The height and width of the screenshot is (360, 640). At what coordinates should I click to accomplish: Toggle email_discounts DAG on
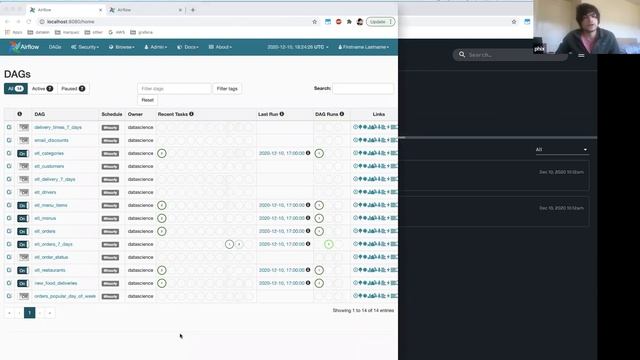tap(23, 140)
